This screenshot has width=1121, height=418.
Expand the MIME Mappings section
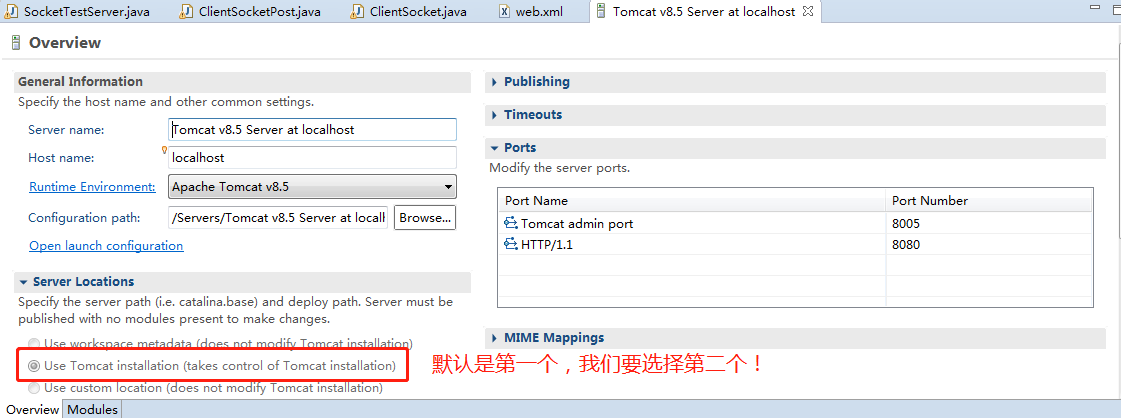495,338
